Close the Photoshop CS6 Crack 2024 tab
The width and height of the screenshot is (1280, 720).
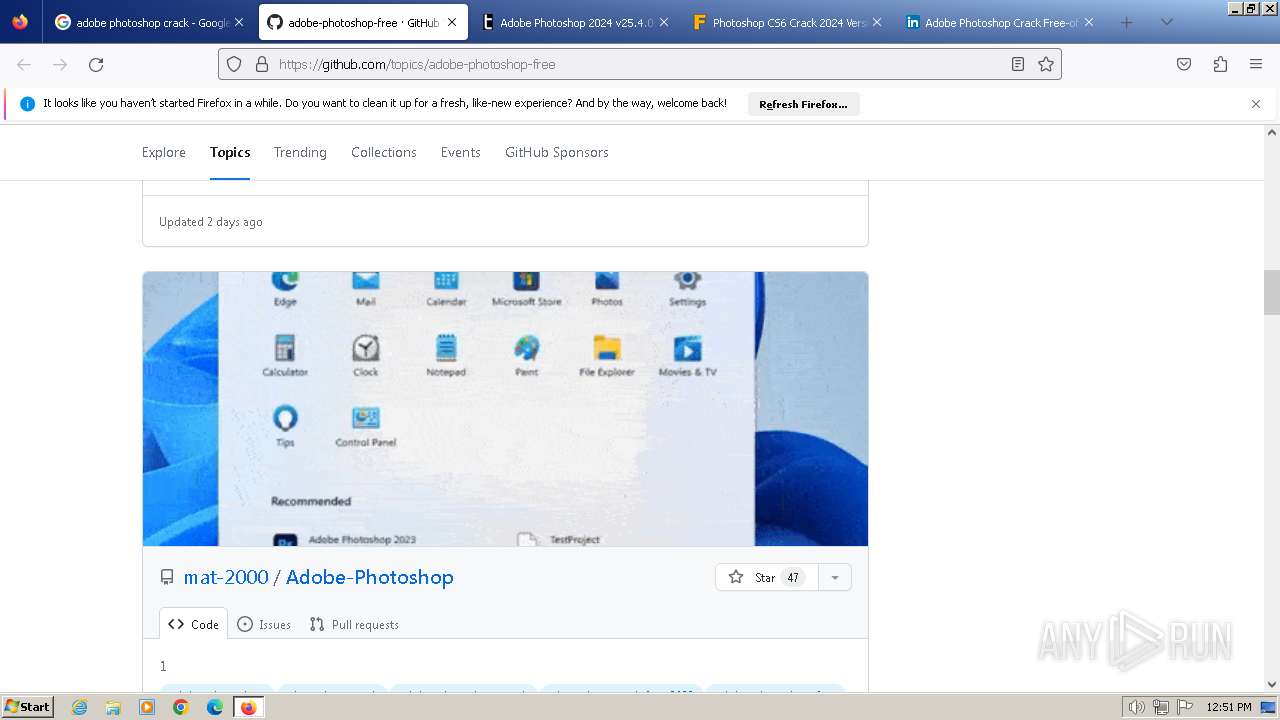877,22
